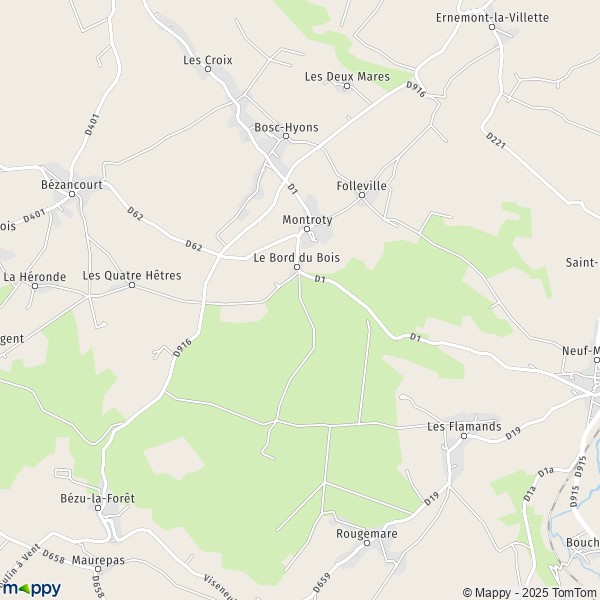Click the Neuf-Marché marker at right edge
Screen dimensions: 600x600
(x=597, y=360)
